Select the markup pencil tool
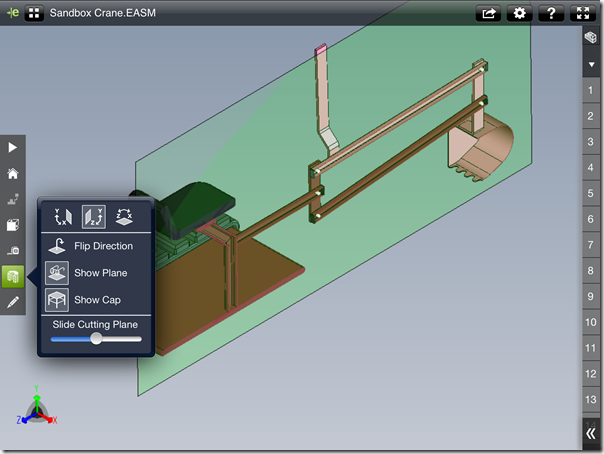604x454 pixels. point(13,302)
